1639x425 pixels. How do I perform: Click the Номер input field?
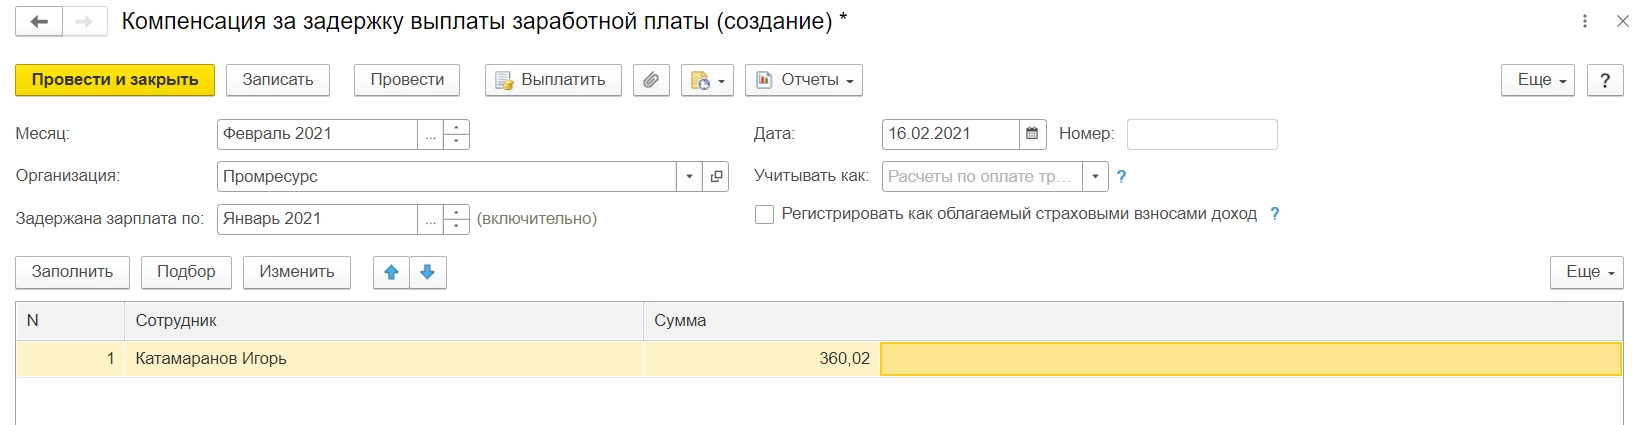pos(1201,134)
